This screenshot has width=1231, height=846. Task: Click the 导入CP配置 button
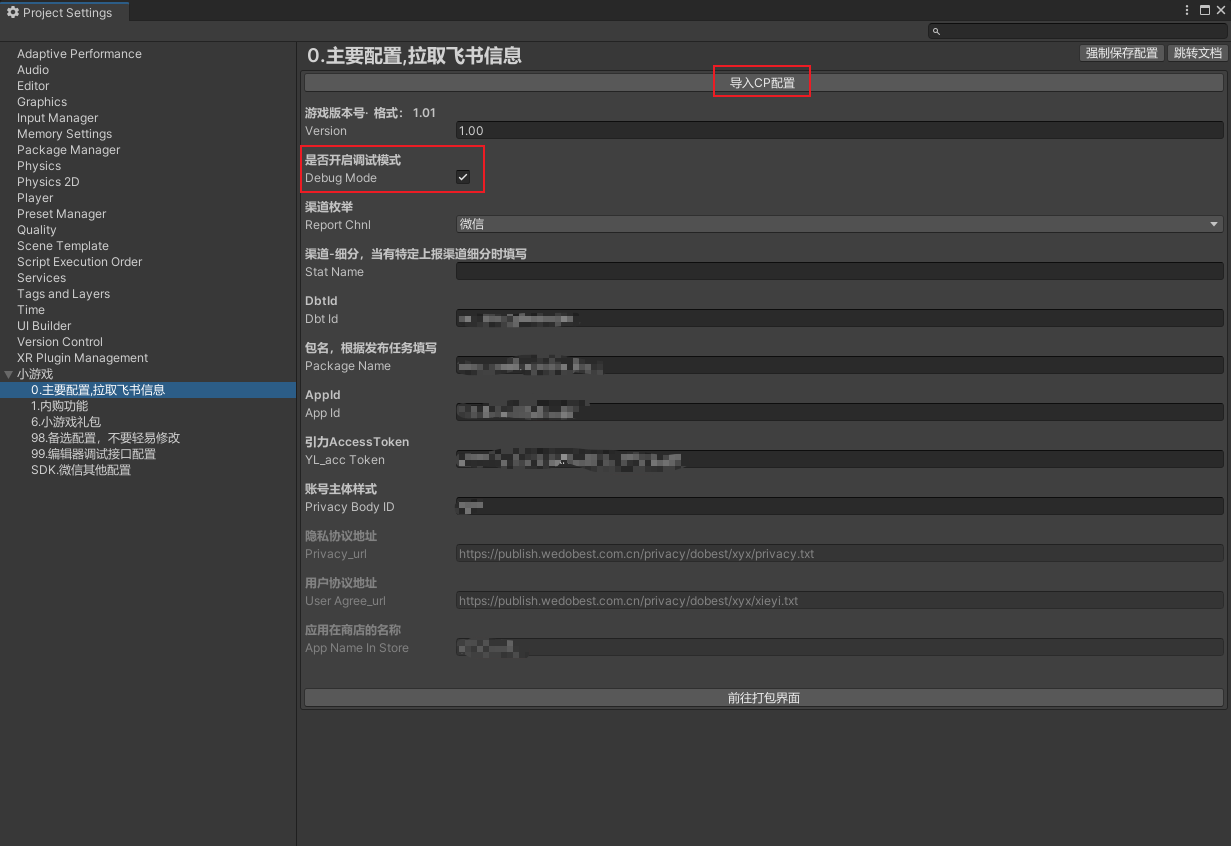click(x=762, y=83)
